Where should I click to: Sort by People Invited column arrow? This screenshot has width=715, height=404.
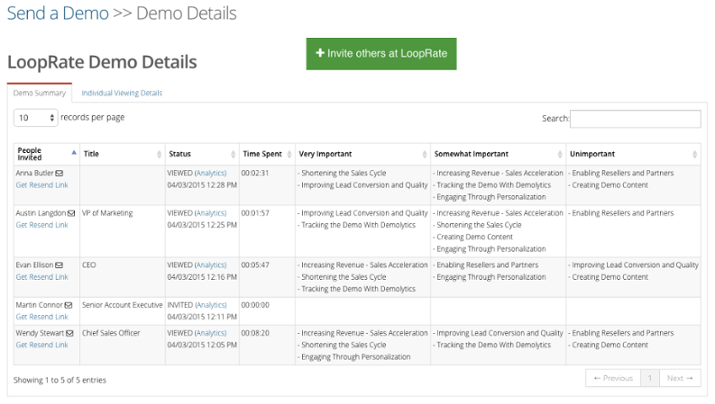tap(74, 153)
